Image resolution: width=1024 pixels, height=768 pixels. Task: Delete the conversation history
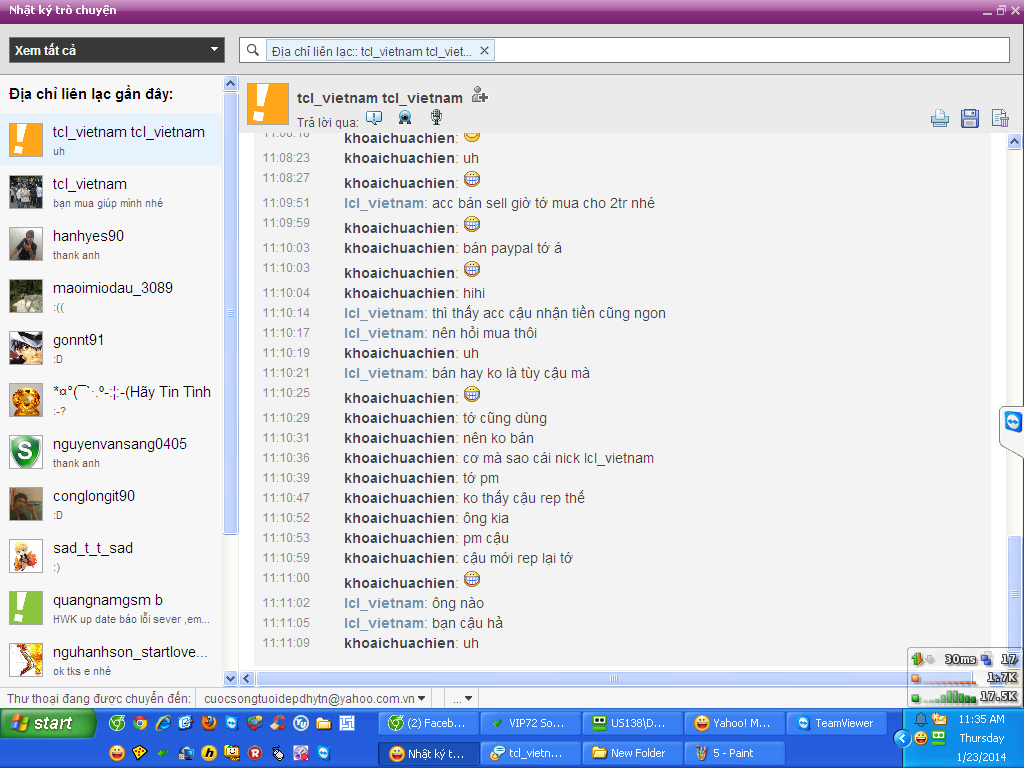pos(1000,118)
